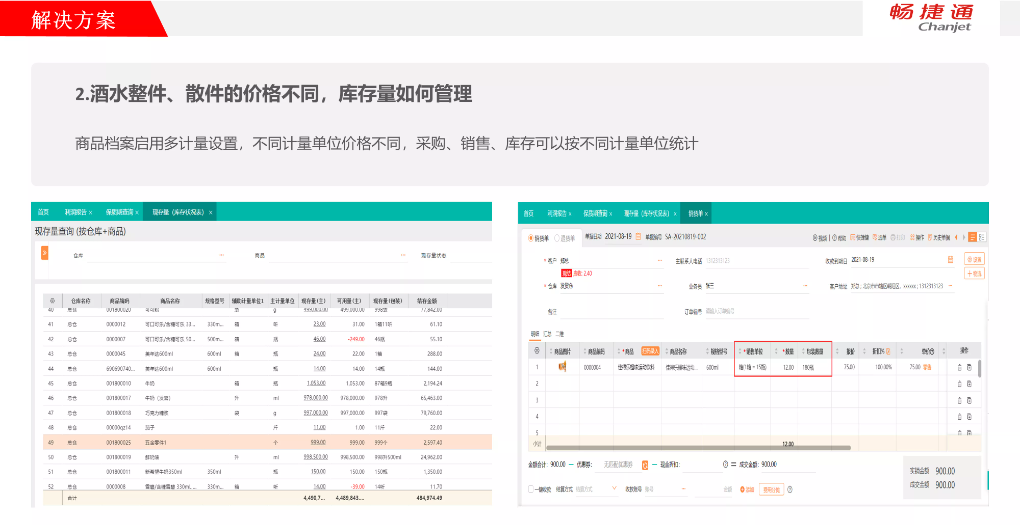This screenshot has height=525, width=1020.
Task: Click the orange icon in the 折扣% column header
Action: coord(888,351)
